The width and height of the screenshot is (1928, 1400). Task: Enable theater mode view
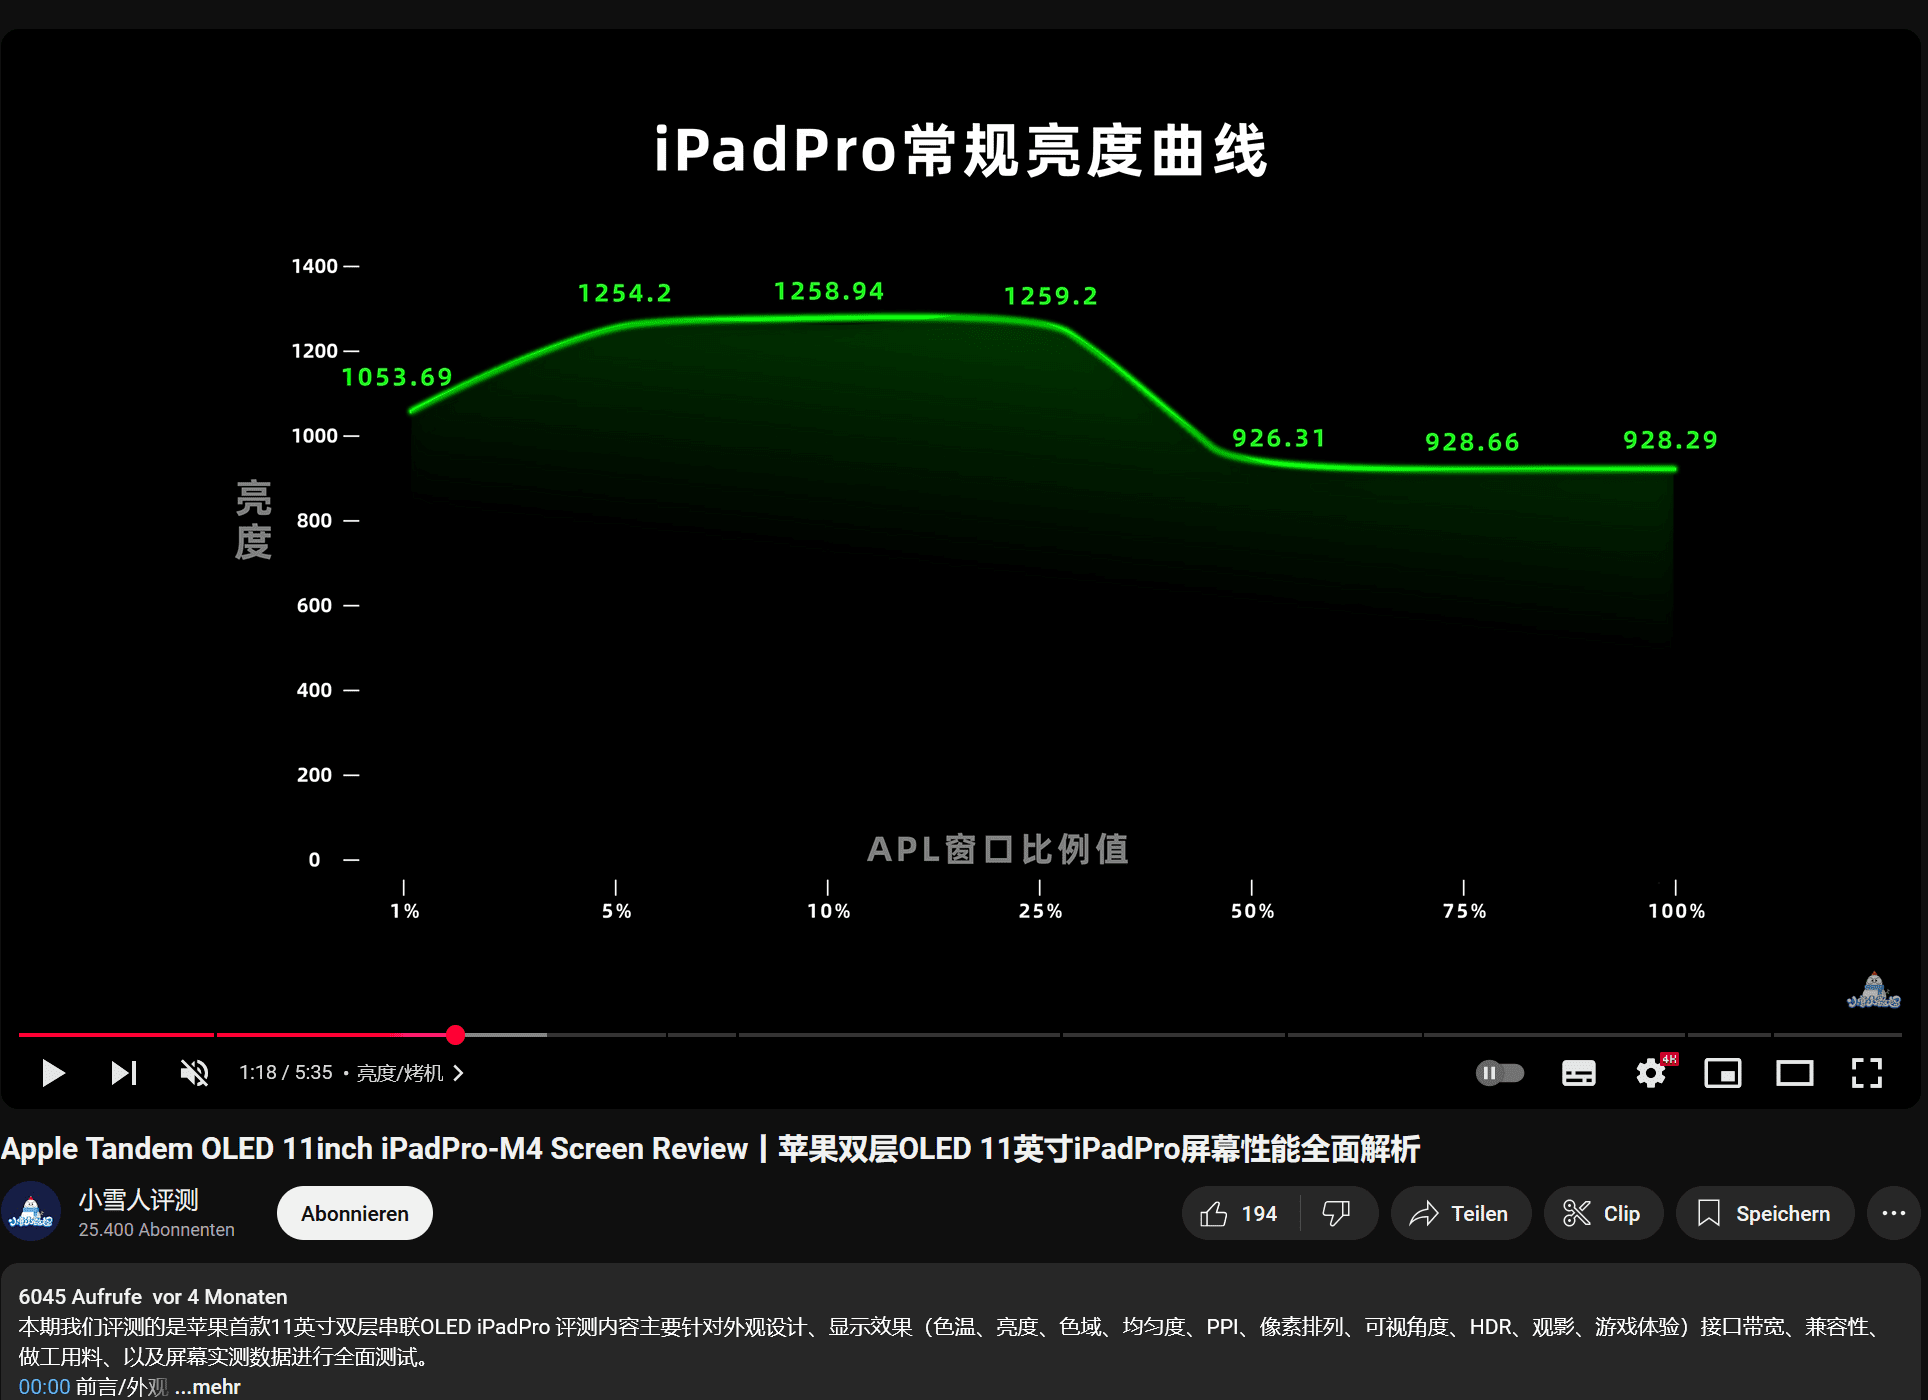(1795, 1073)
